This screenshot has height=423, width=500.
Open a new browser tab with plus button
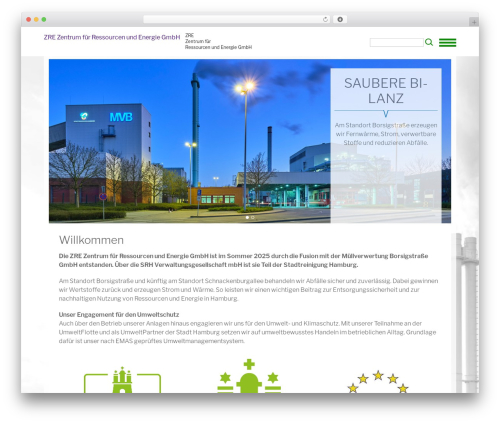tap(474, 22)
